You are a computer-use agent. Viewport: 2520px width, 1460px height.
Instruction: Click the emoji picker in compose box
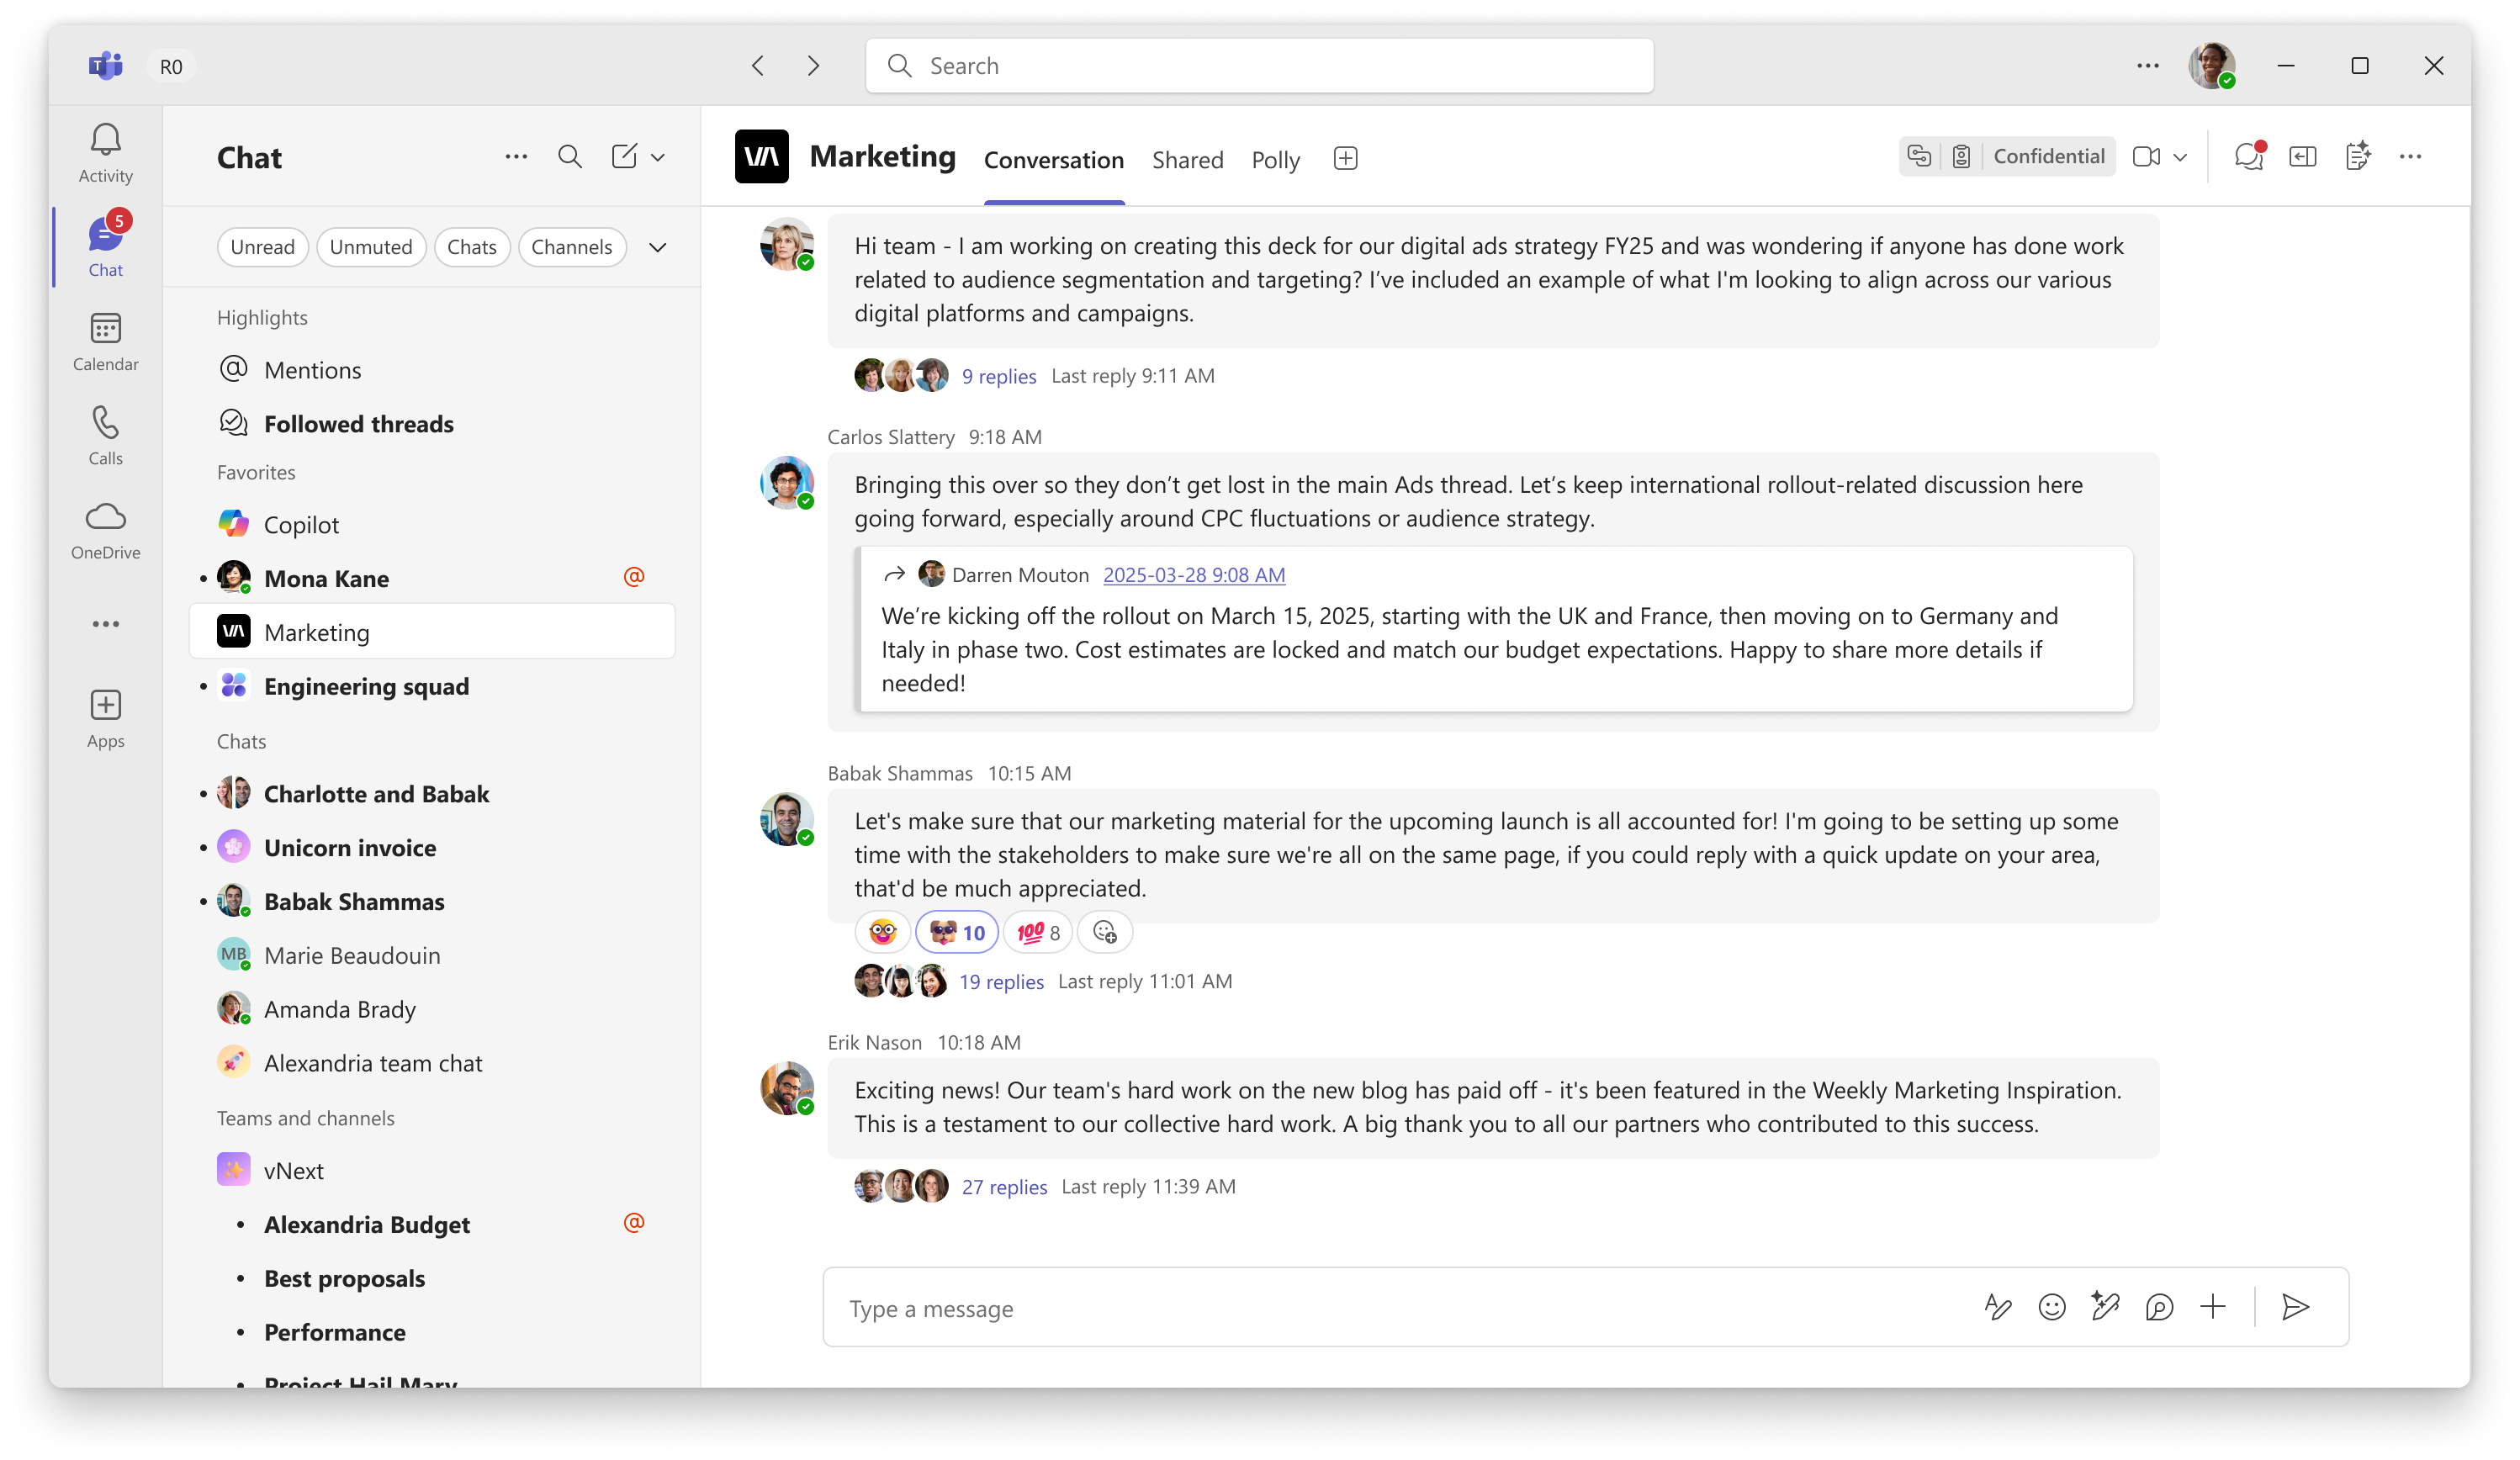(2051, 1307)
